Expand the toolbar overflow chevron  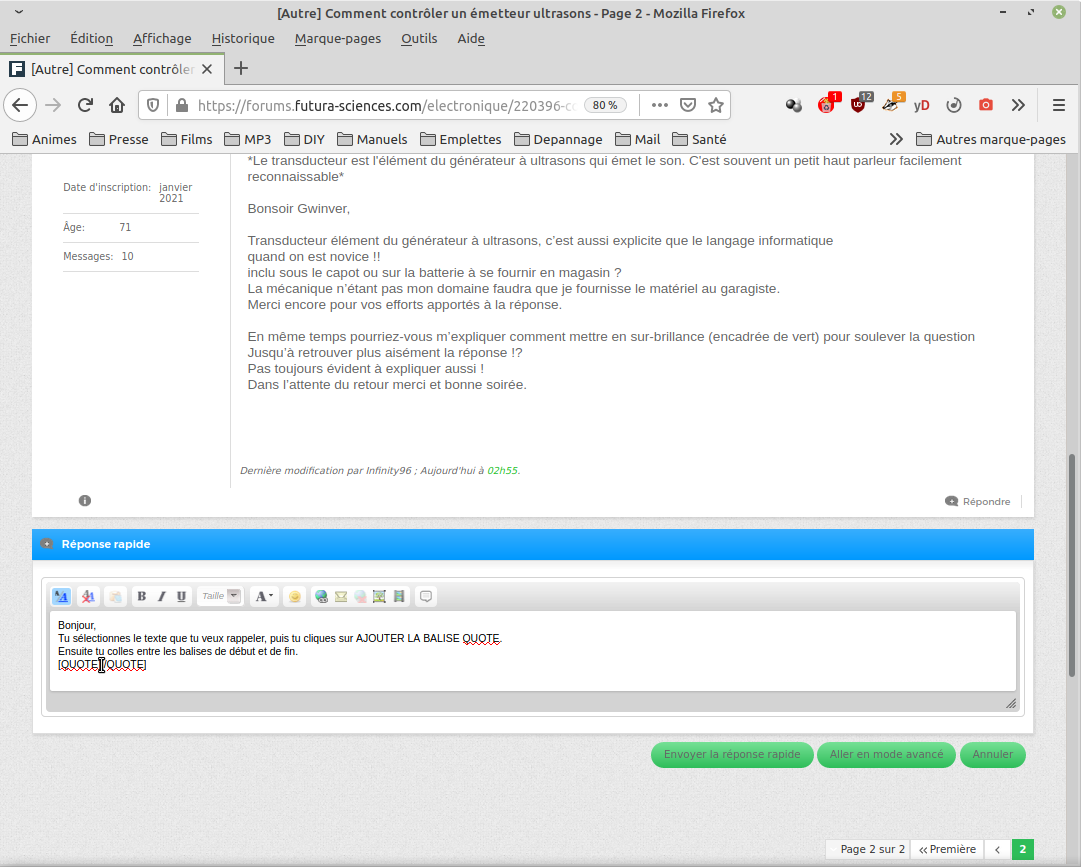point(1018,105)
